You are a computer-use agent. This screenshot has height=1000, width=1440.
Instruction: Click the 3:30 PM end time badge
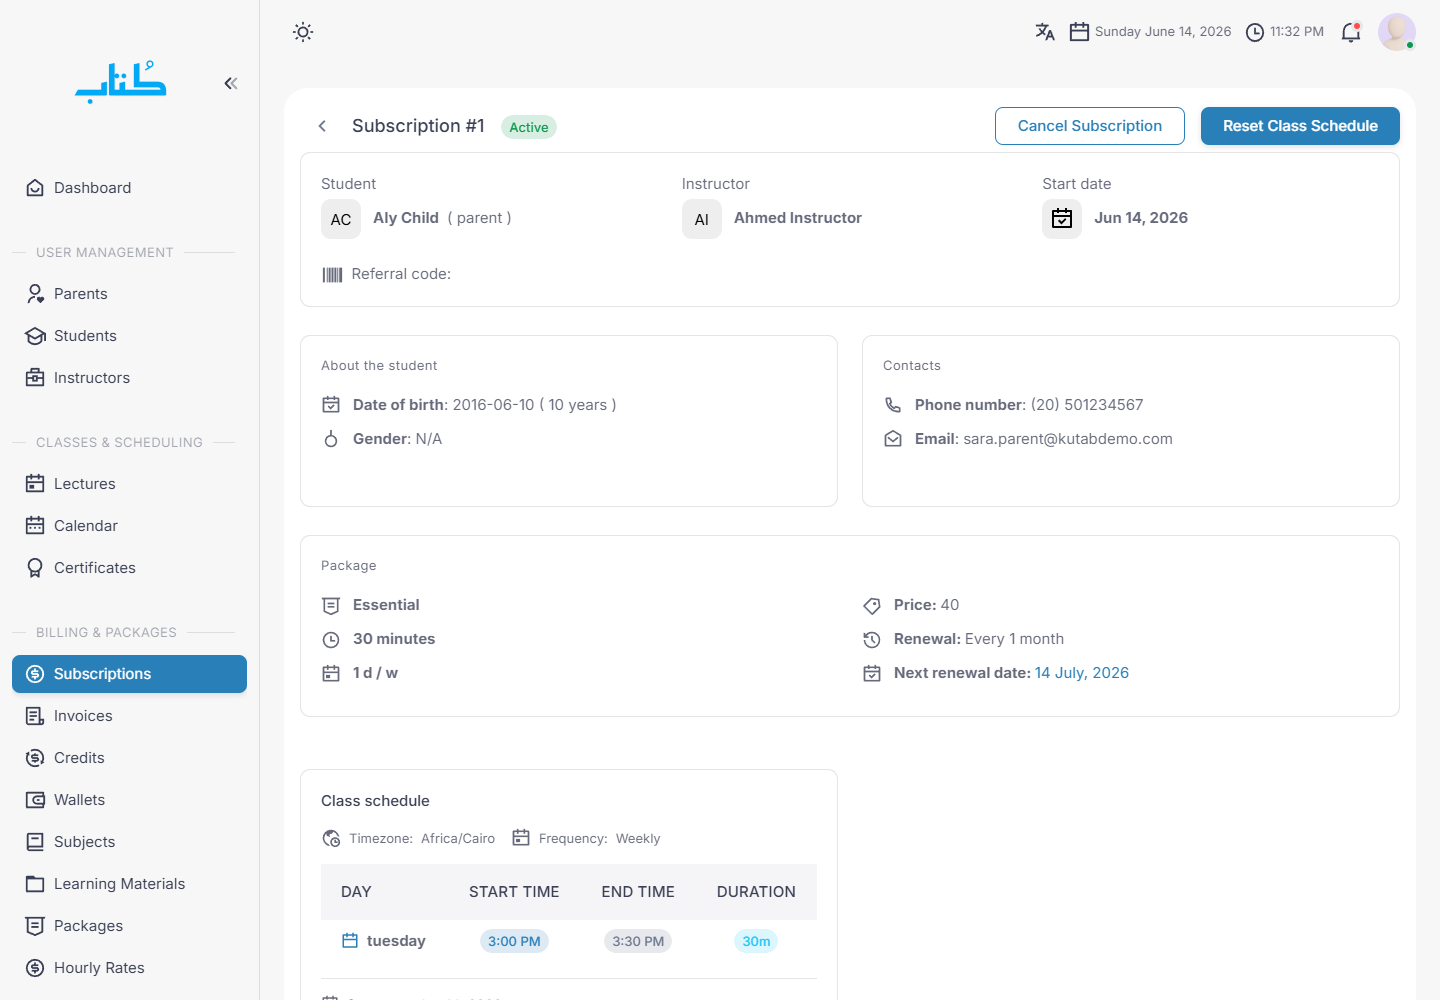point(638,941)
